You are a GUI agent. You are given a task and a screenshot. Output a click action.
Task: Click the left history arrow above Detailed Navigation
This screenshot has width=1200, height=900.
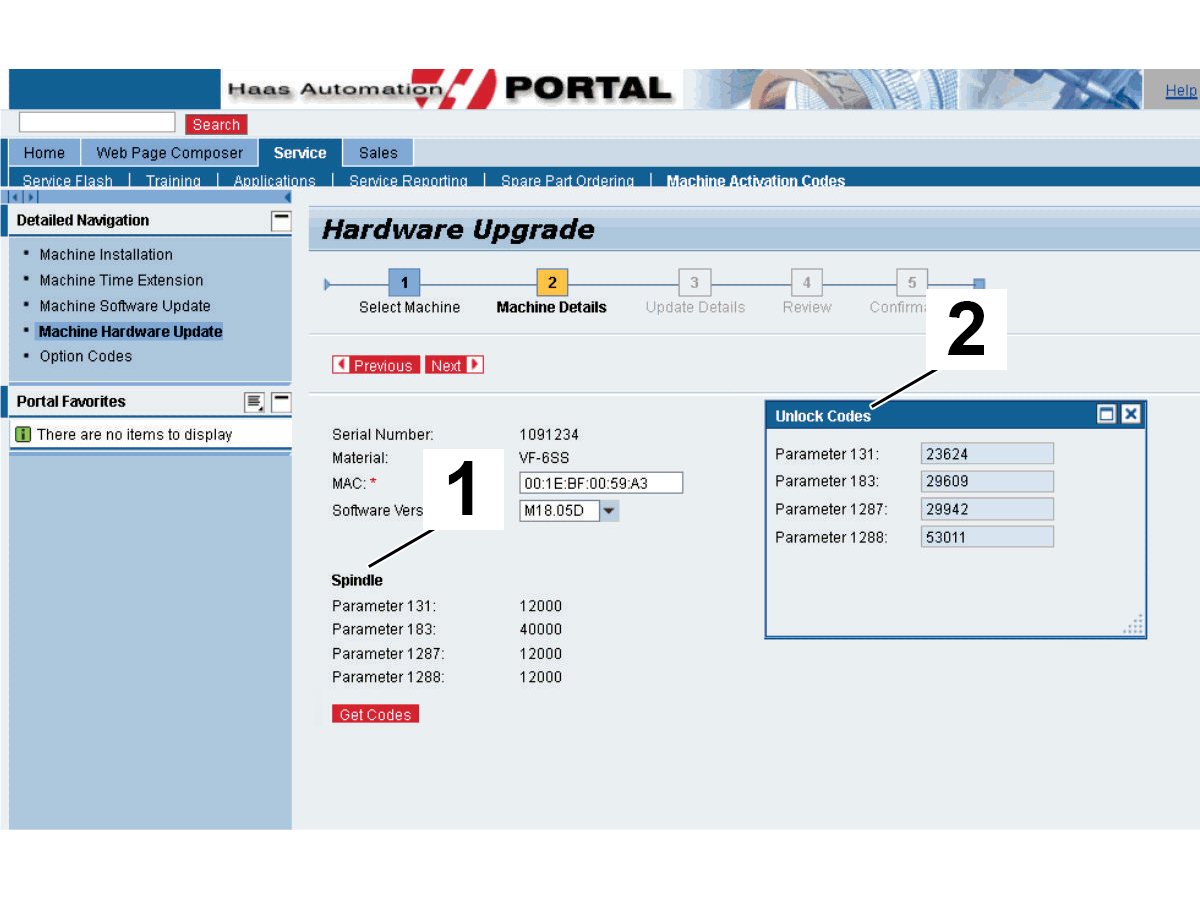pos(14,197)
